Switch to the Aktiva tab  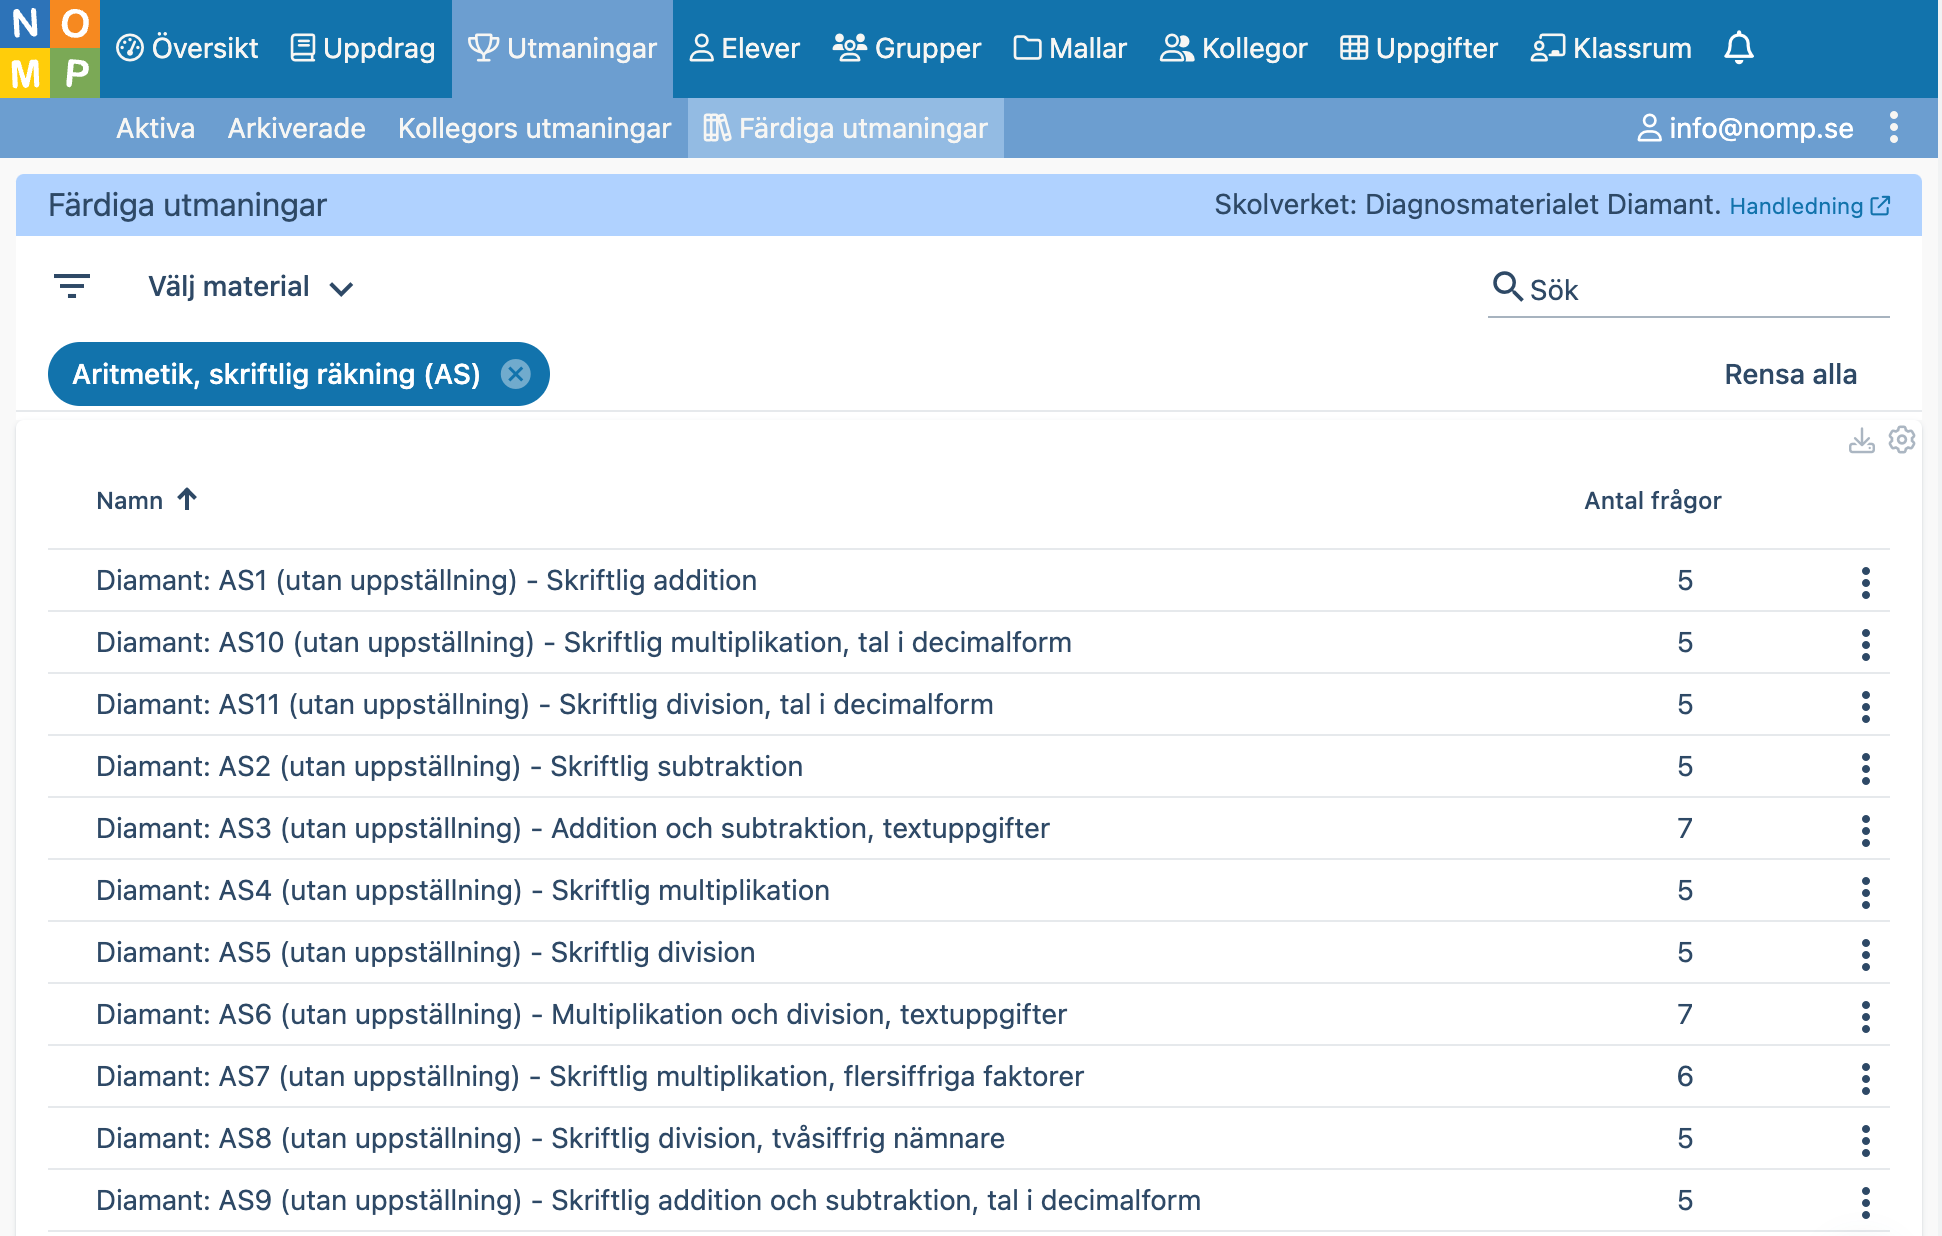pyautogui.click(x=155, y=128)
